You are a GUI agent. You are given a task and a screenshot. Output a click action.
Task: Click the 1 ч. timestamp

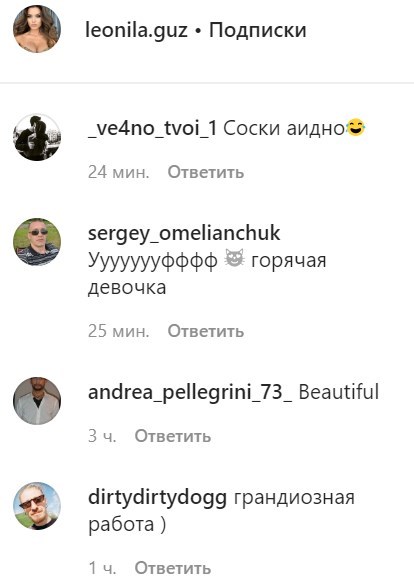(102, 568)
